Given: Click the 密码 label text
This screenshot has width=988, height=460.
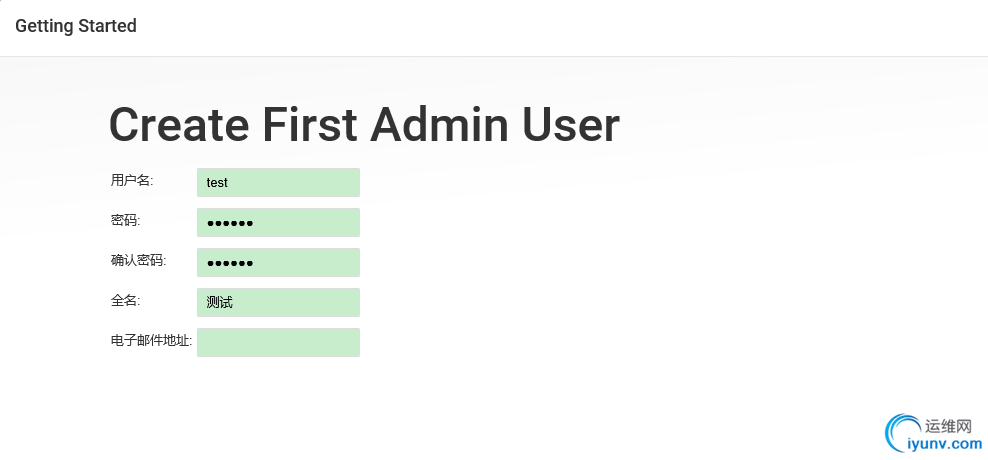Looking at the screenshot, I should (x=125, y=221).
